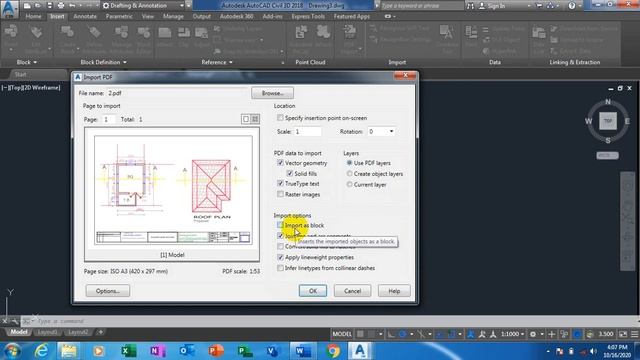Click the Insert block icon in the Block panel
The height and width of the screenshot is (360, 640).
[x=11, y=32]
